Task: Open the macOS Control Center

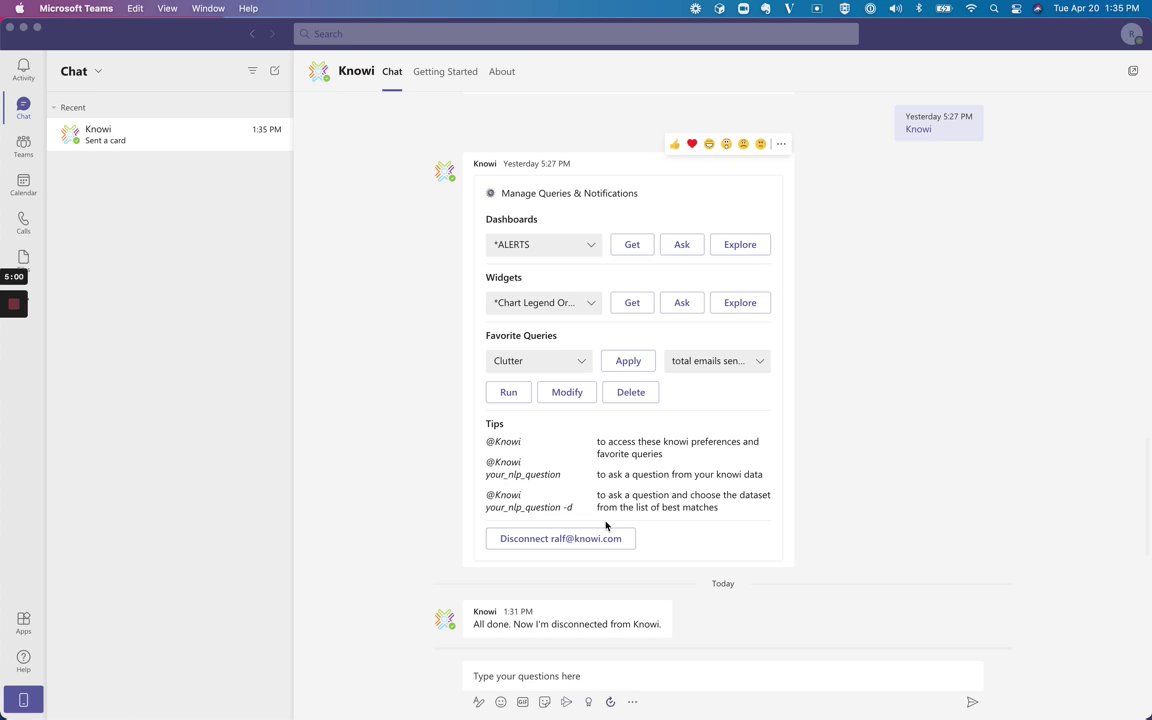Action: tap(1016, 8)
